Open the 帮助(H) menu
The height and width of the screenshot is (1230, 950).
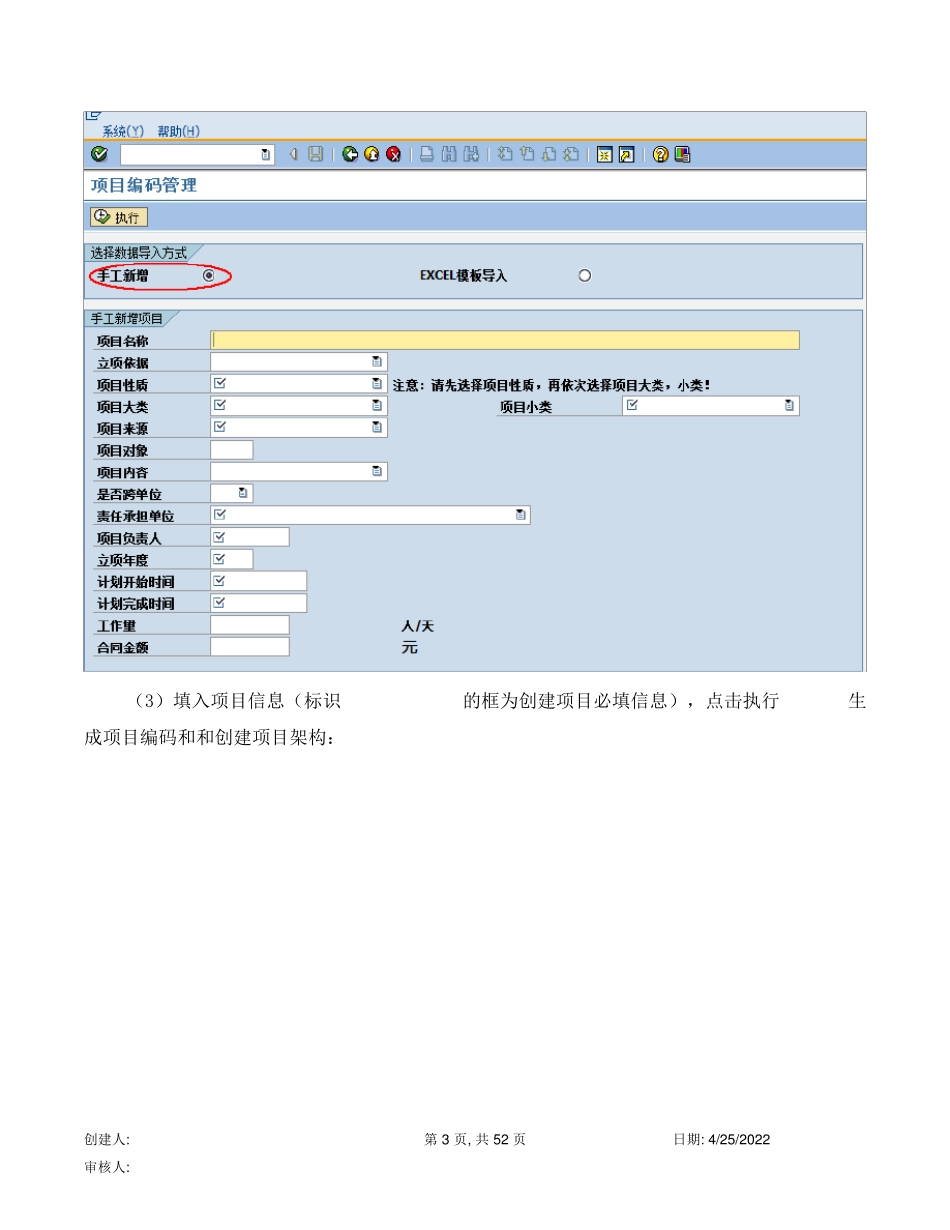(179, 131)
